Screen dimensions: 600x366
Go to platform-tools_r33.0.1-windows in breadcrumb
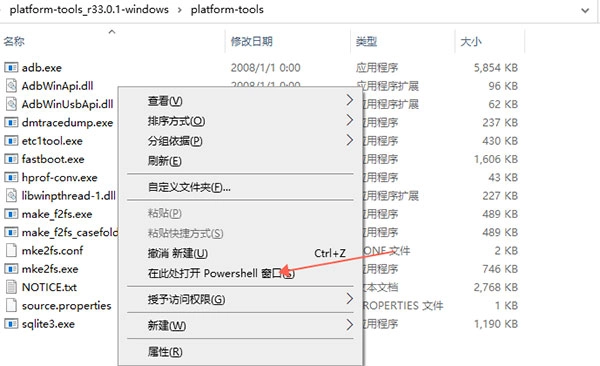click(89, 9)
